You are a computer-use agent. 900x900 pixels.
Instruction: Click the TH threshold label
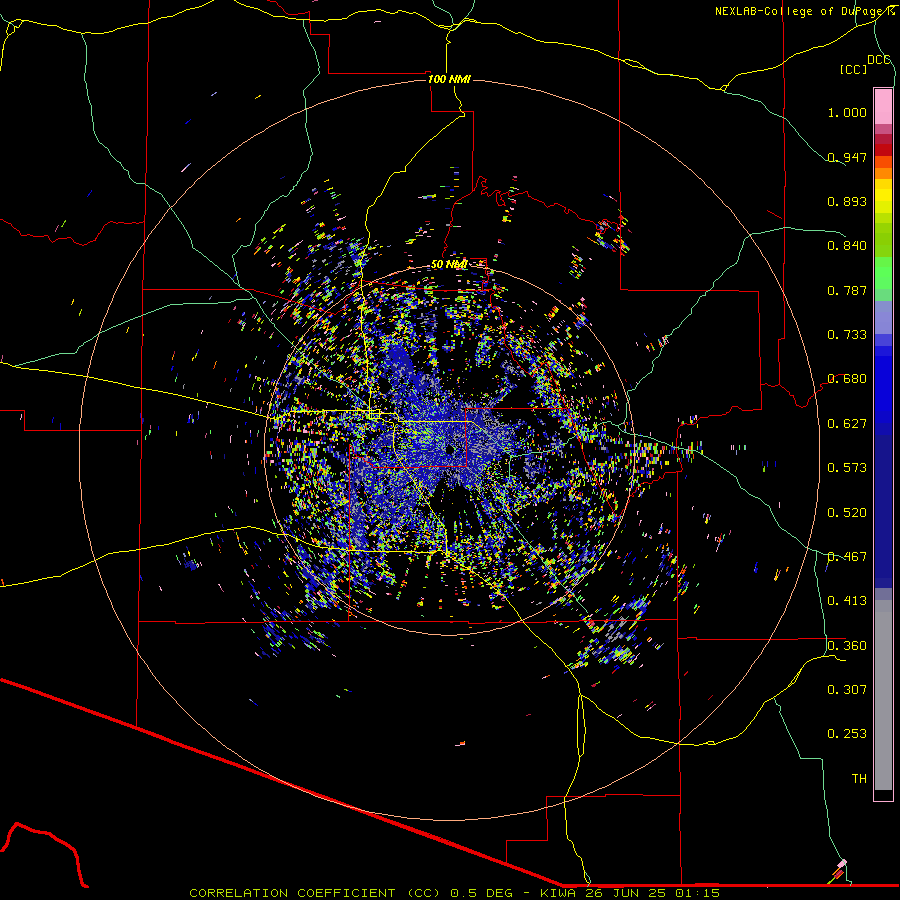[x=859, y=779]
